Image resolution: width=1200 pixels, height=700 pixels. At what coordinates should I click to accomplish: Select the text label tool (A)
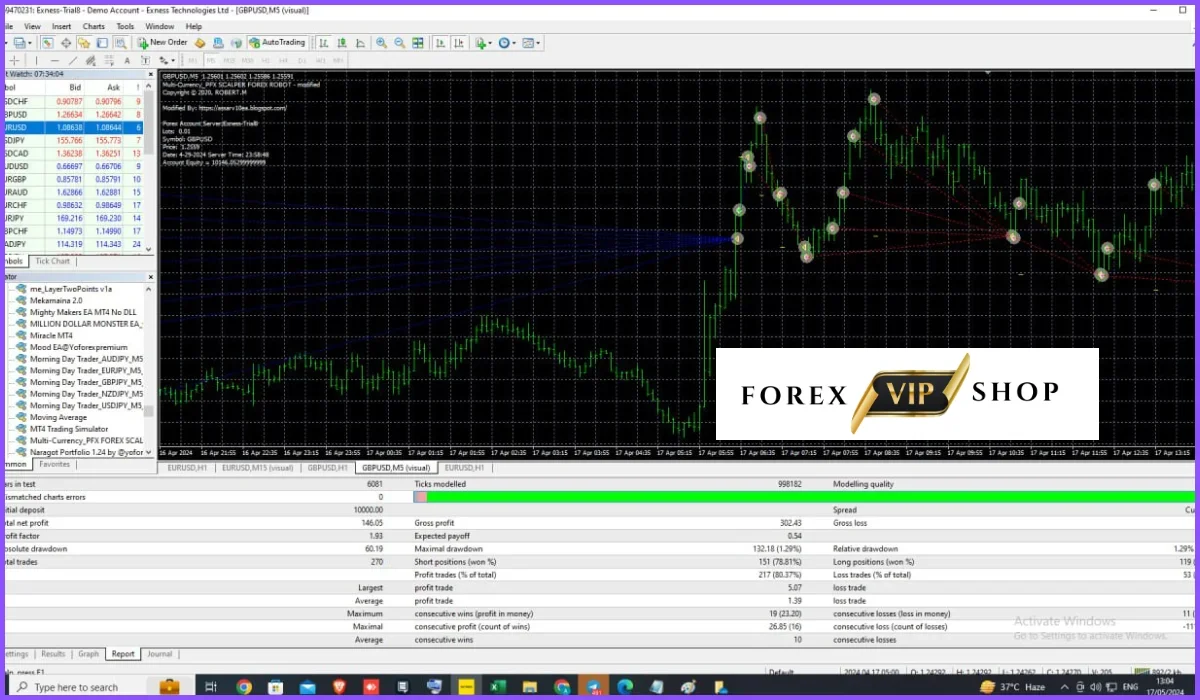pyautogui.click(x=127, y=60)
